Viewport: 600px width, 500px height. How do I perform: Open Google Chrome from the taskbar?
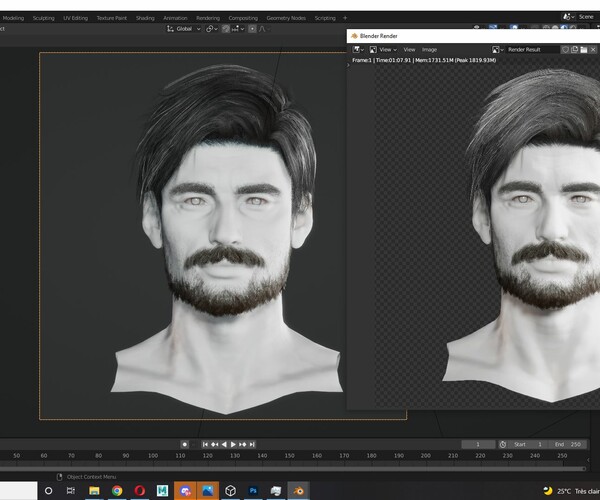point(117,490)
